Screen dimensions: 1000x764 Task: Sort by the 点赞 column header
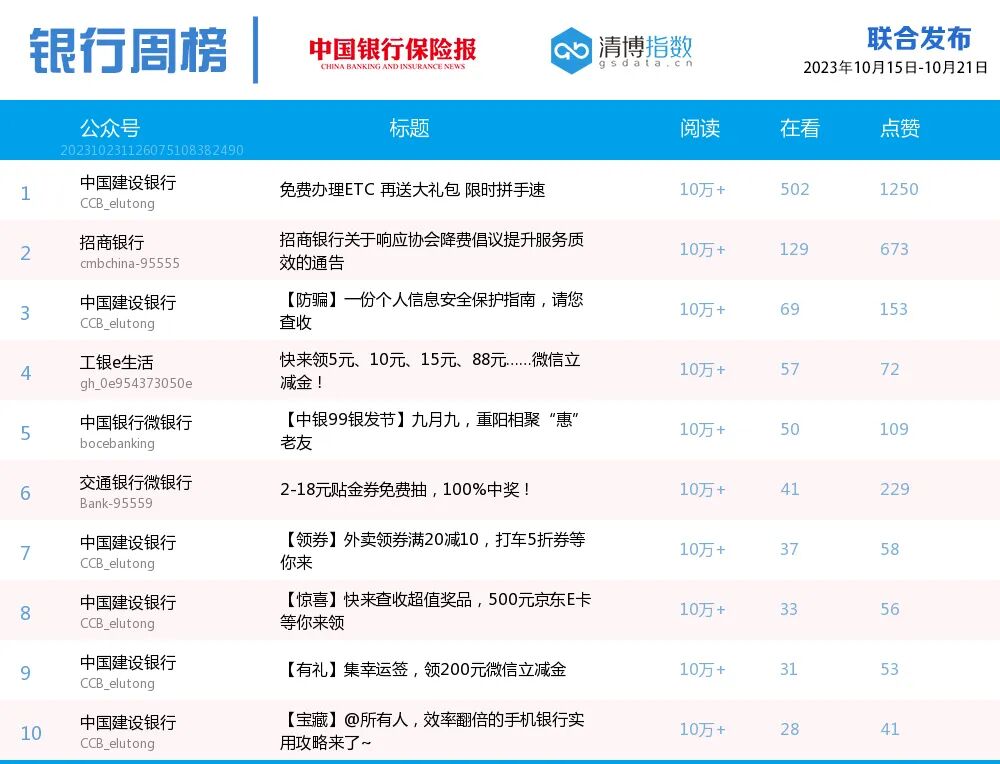coord(899,129)
